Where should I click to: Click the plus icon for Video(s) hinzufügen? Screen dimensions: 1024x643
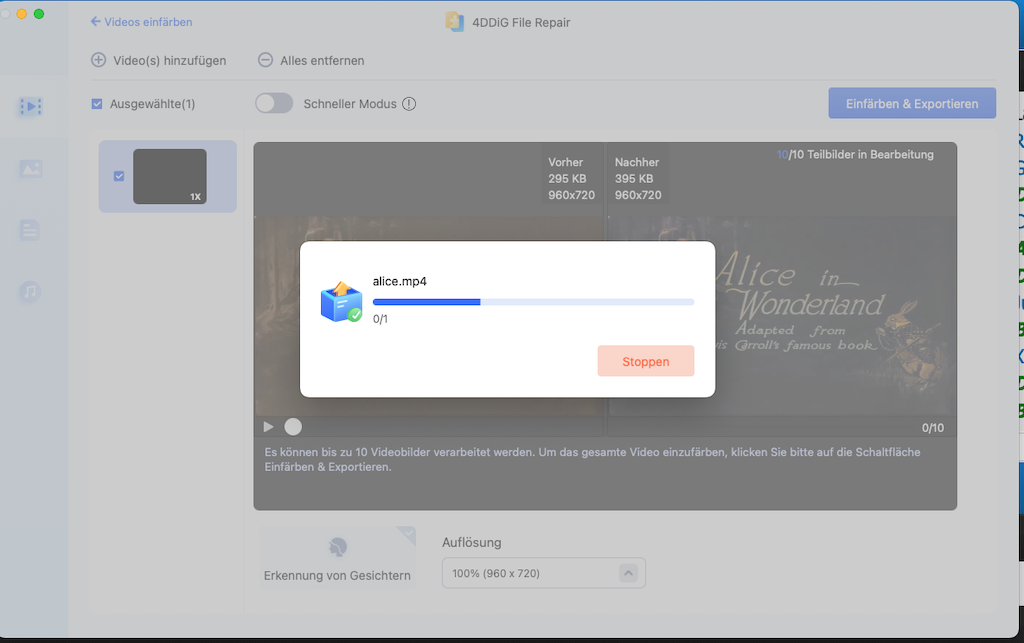pyautogui.click(x=98, y=60)
